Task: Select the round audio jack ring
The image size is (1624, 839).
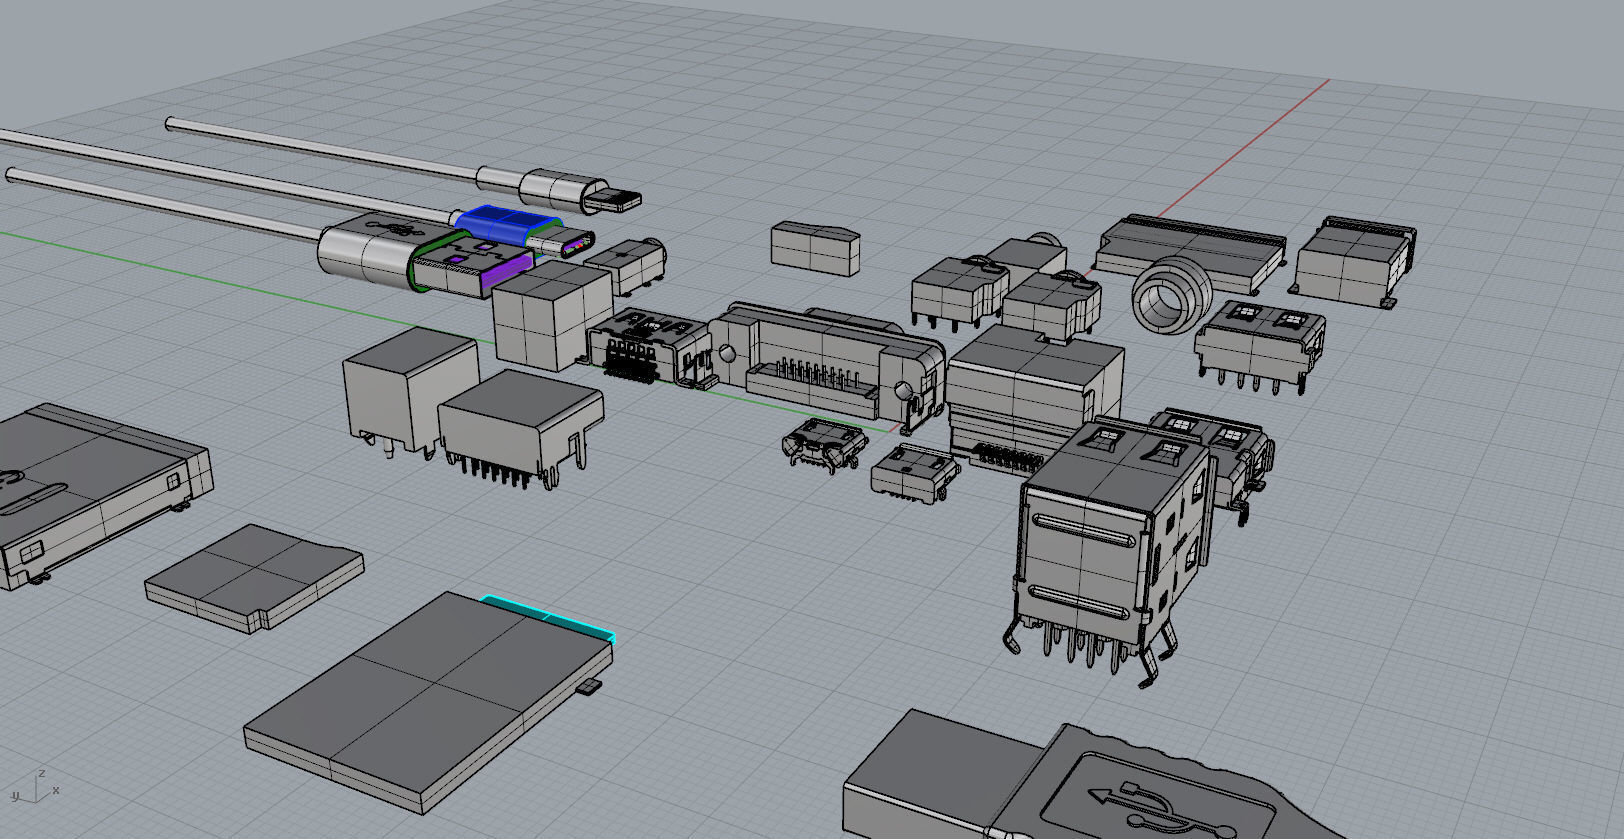Action: point(1164,294)
